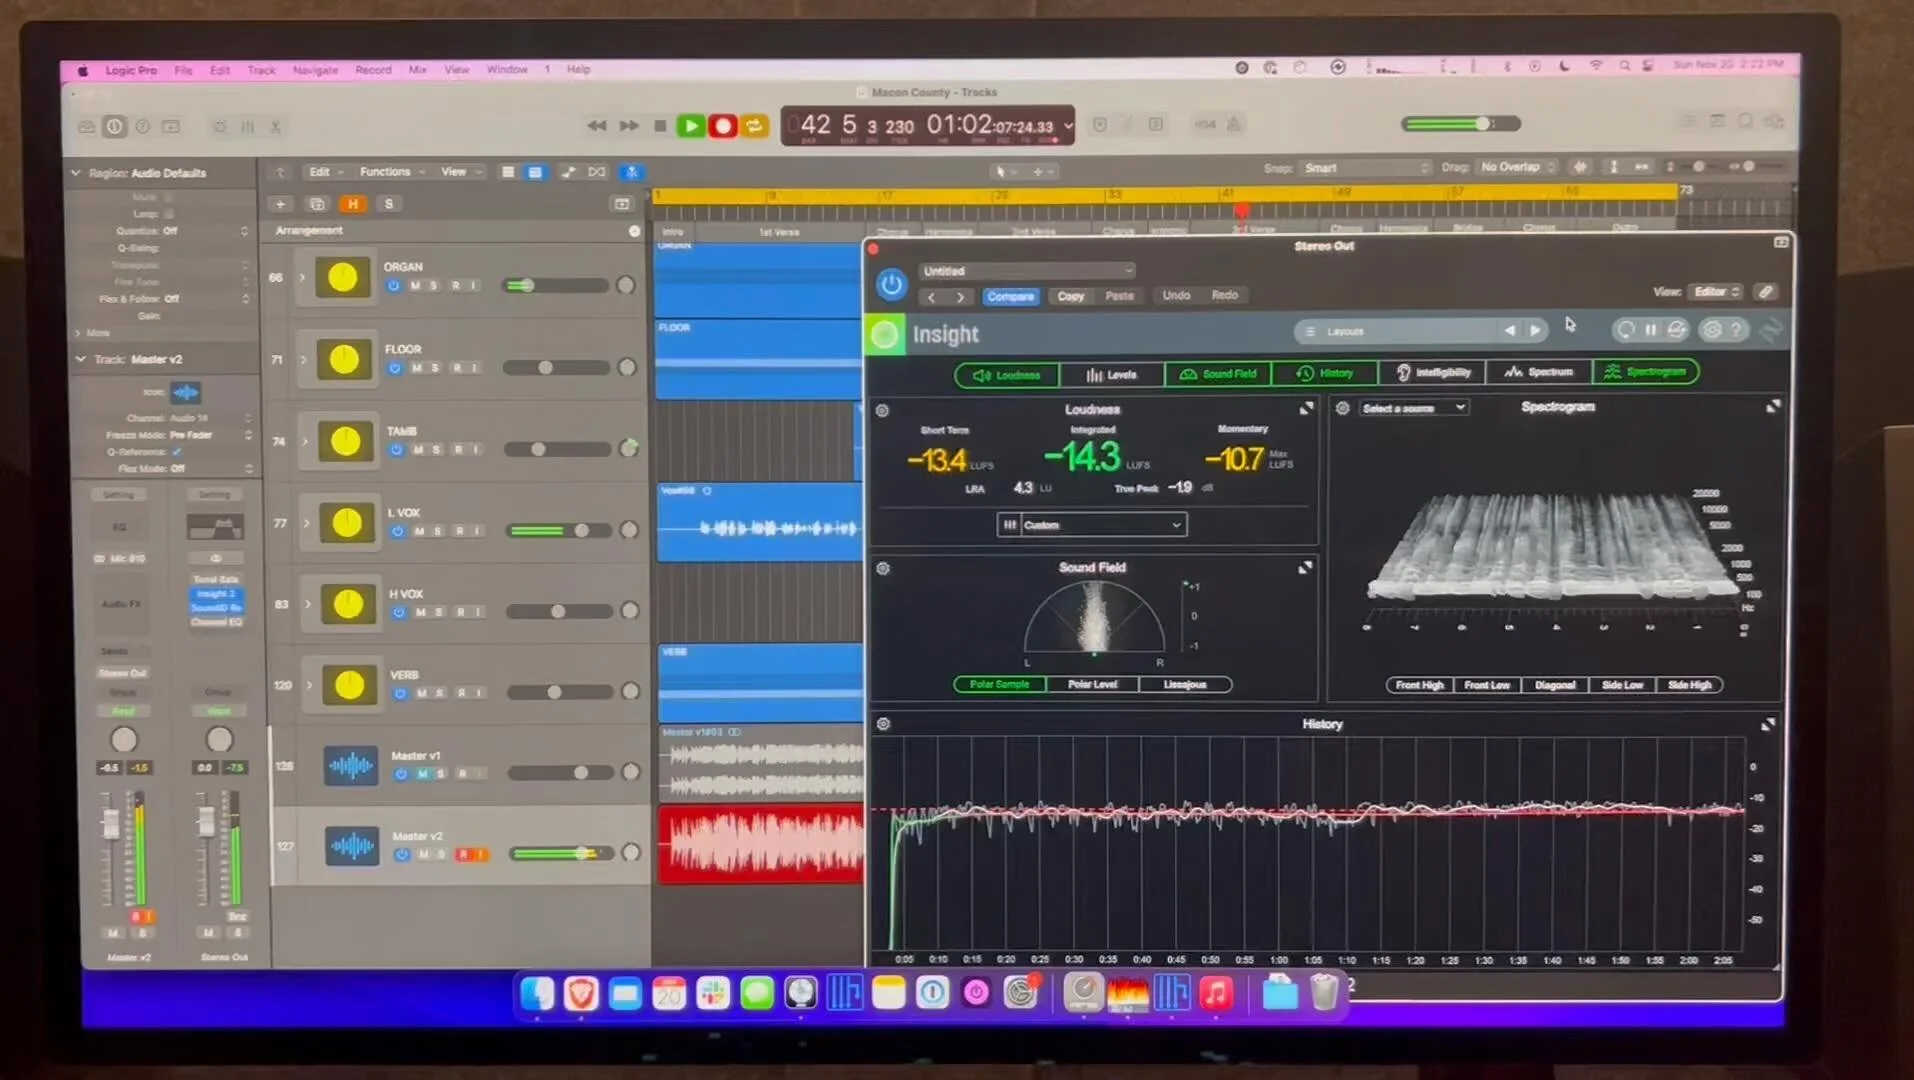Select Lissajous sound field mode
Image resolution: width=1914 pixels, height=1080 pixels.
(1185, 684)
